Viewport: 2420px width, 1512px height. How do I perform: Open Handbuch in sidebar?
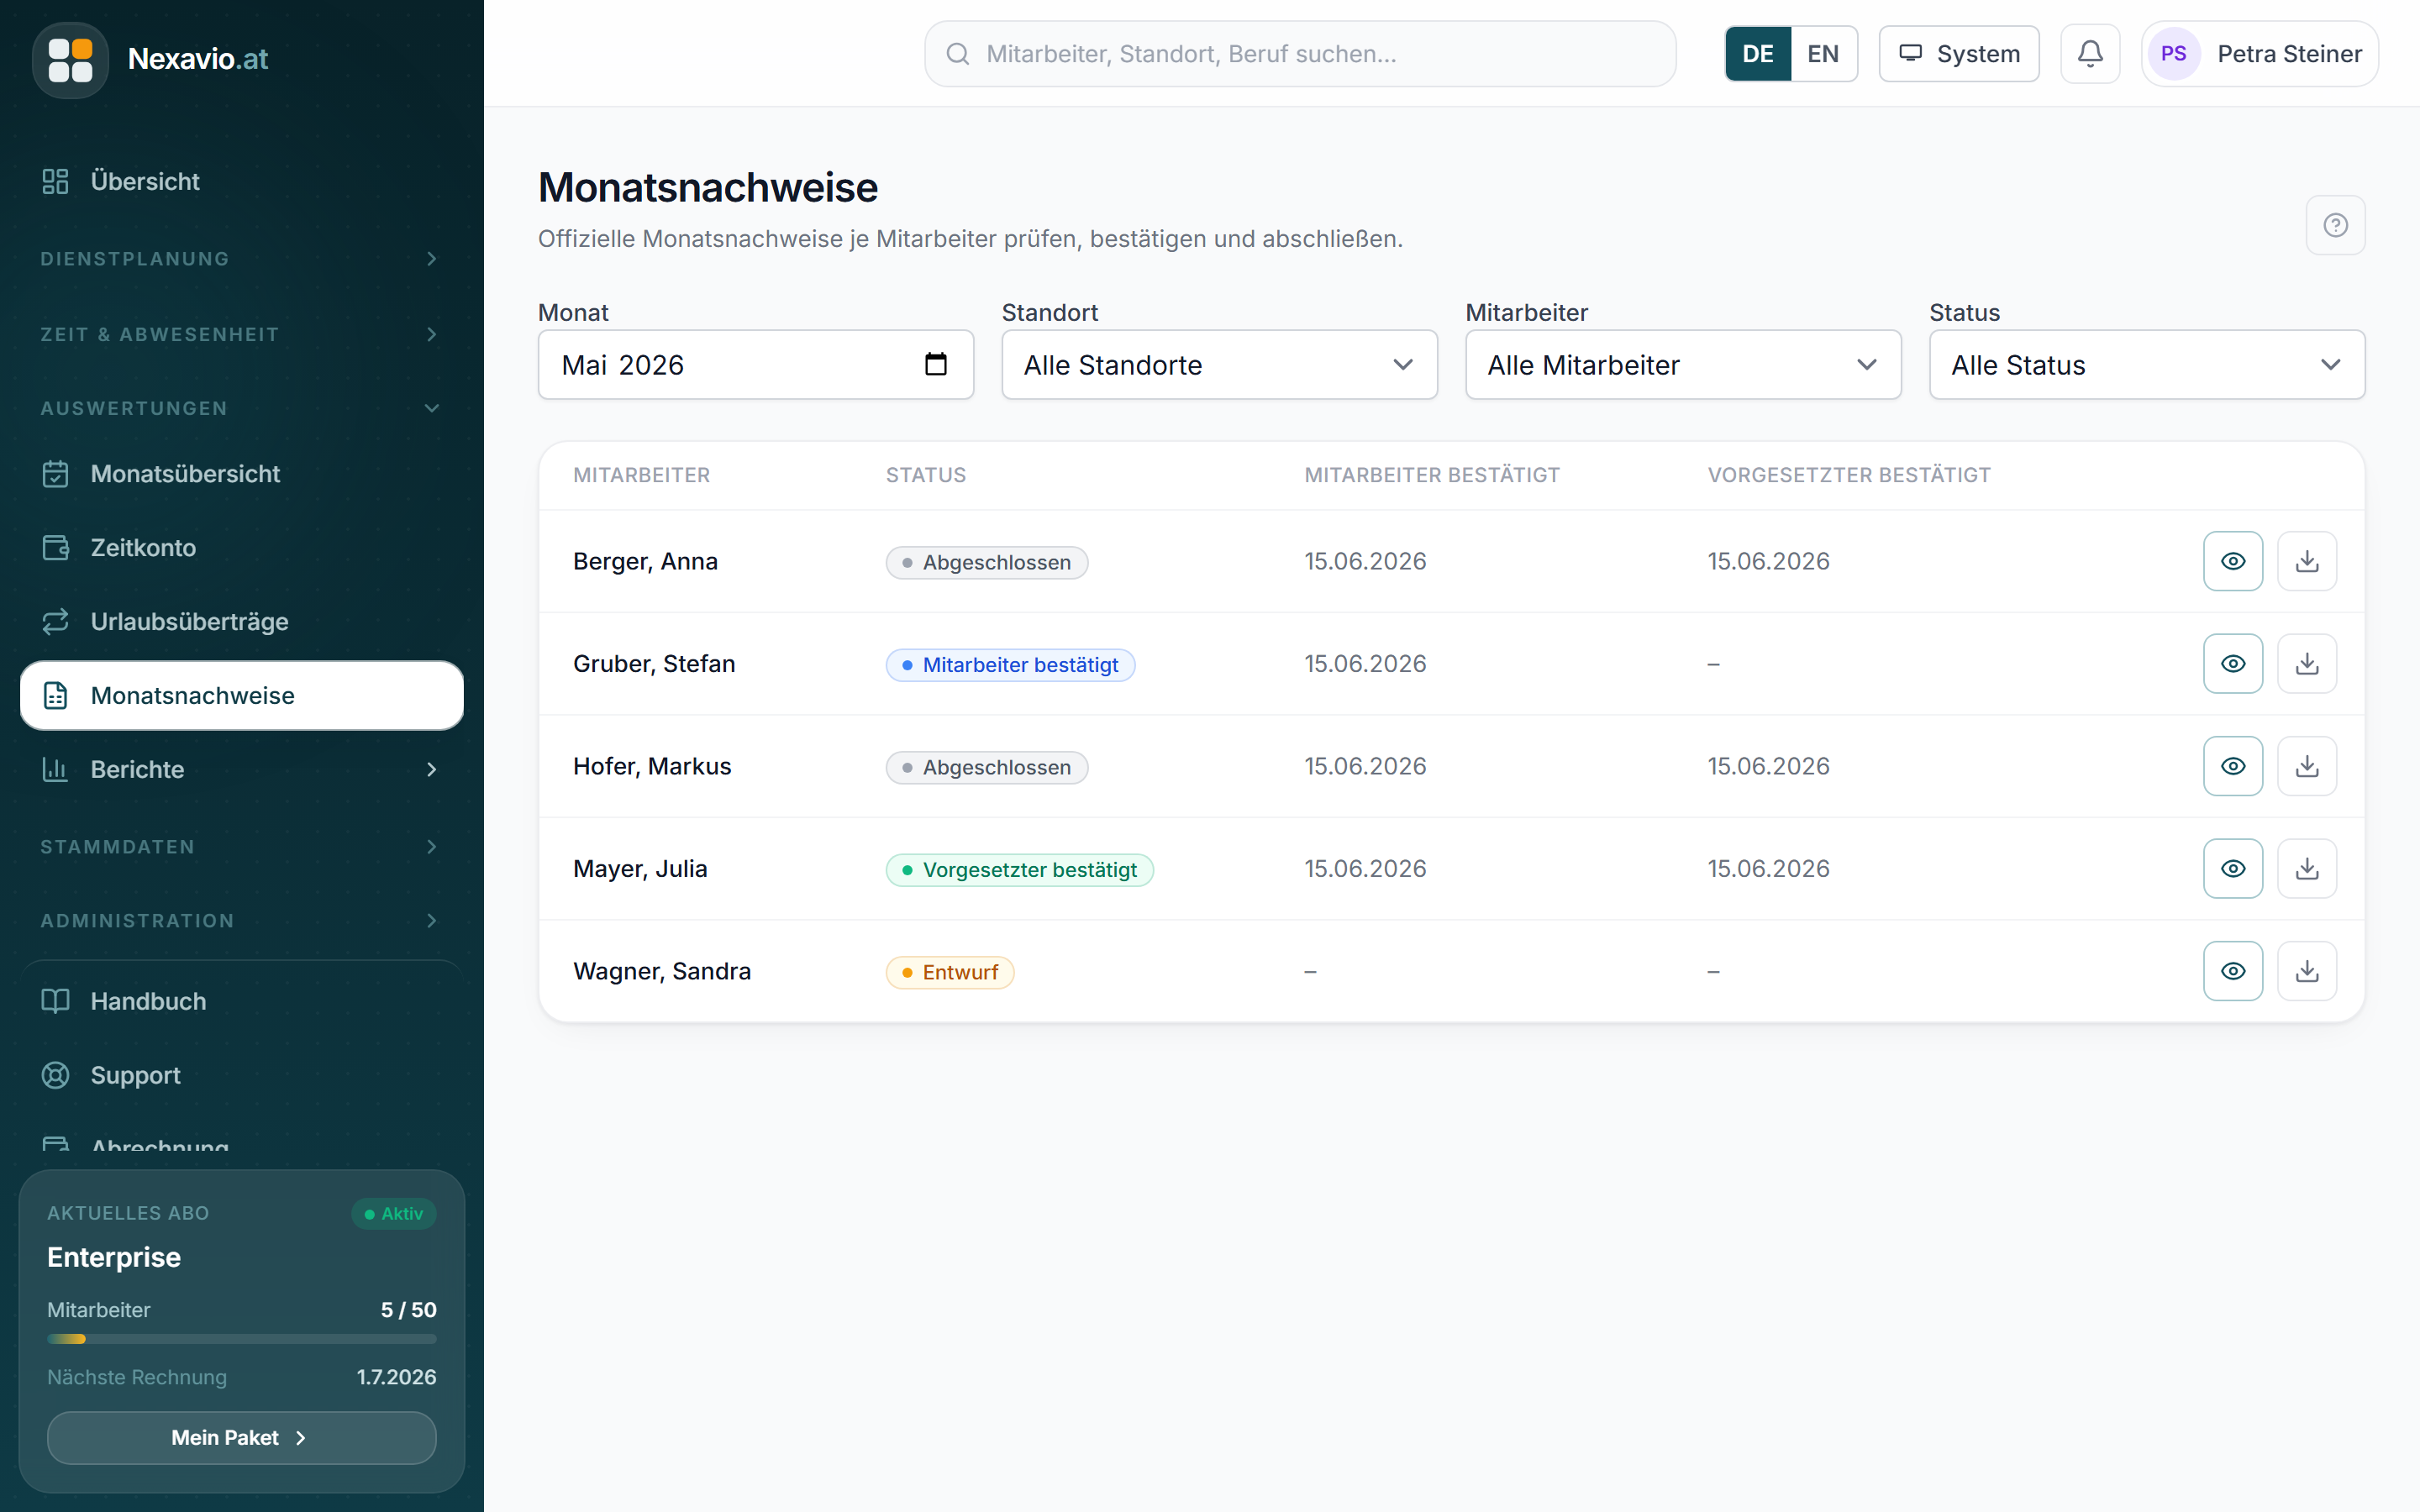point(241,1001)
